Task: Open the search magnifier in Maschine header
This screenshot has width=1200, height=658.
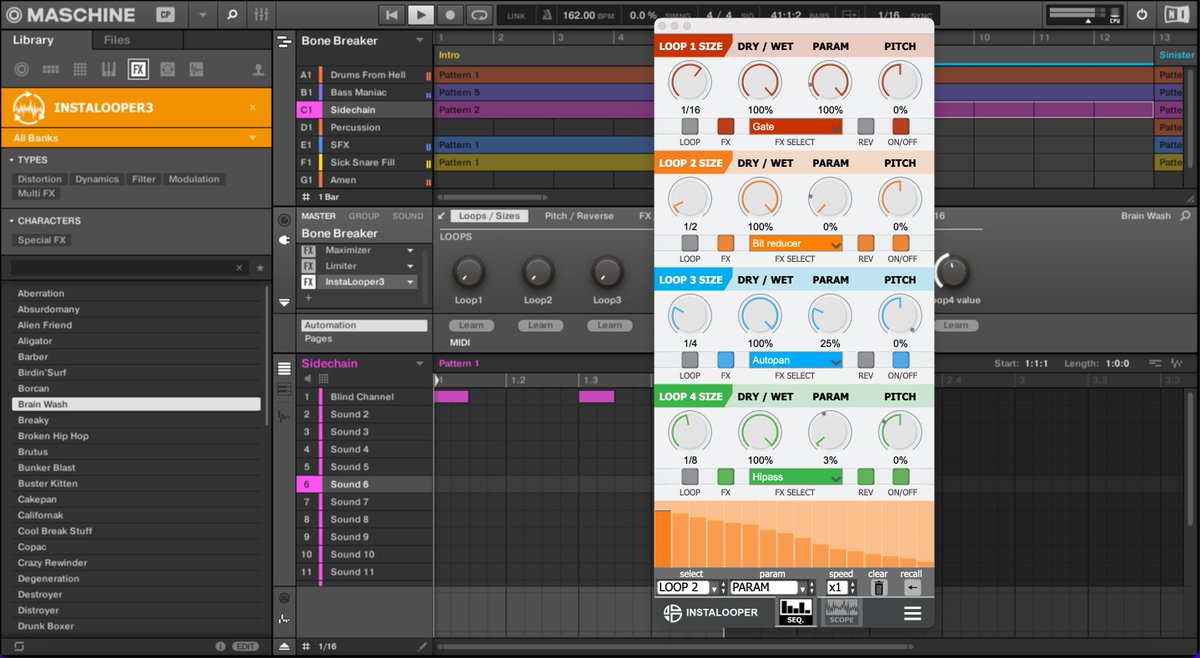Action: [232, 15]
